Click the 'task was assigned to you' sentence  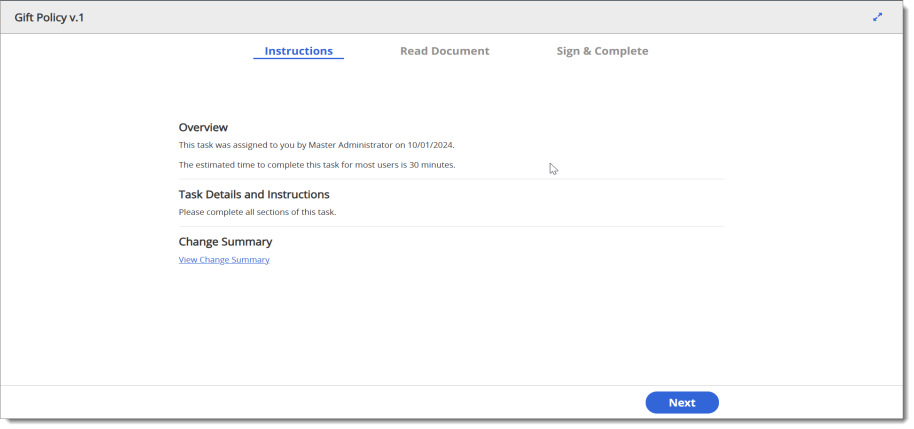coord(316,145)
